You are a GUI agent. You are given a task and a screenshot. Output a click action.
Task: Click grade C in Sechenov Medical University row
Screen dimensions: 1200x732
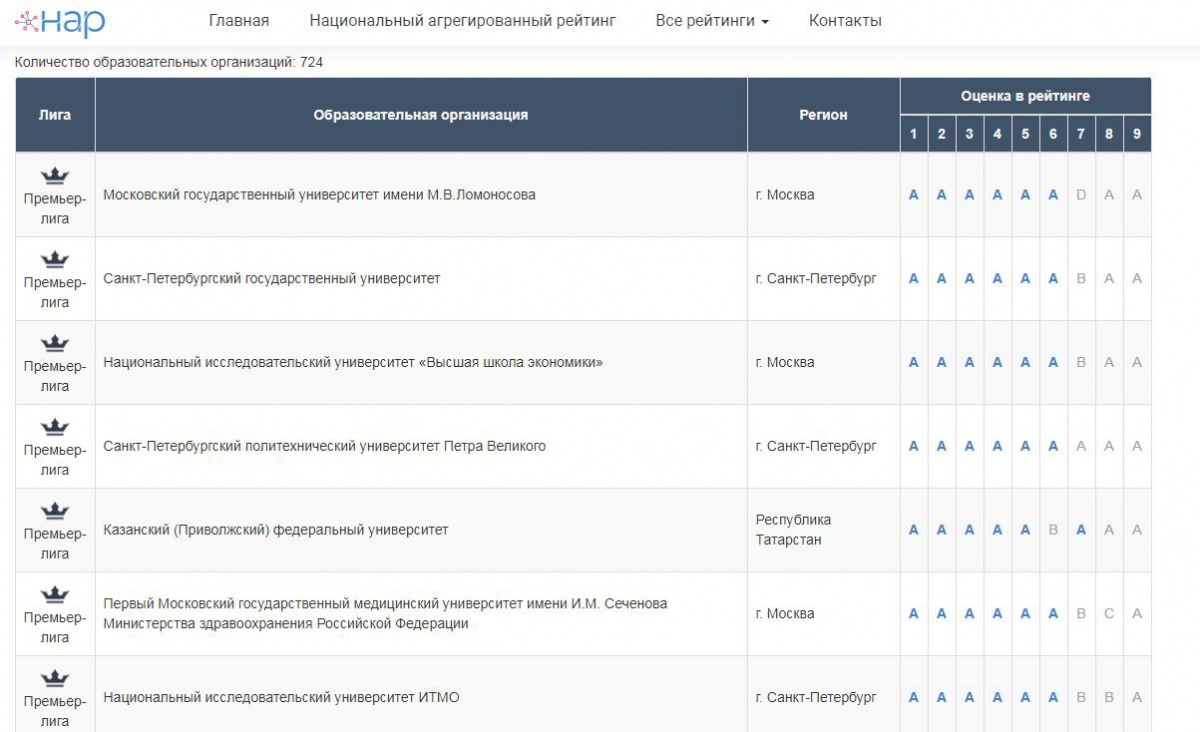[x=1109, y=614]
